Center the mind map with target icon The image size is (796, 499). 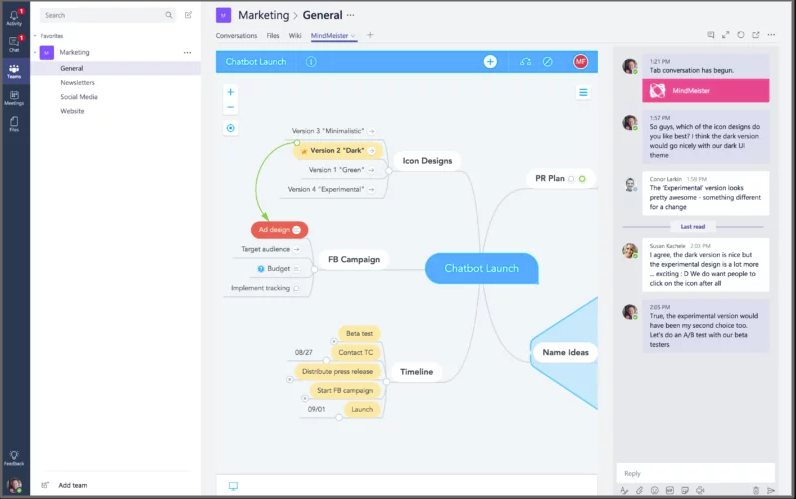(x=231, y=128)
